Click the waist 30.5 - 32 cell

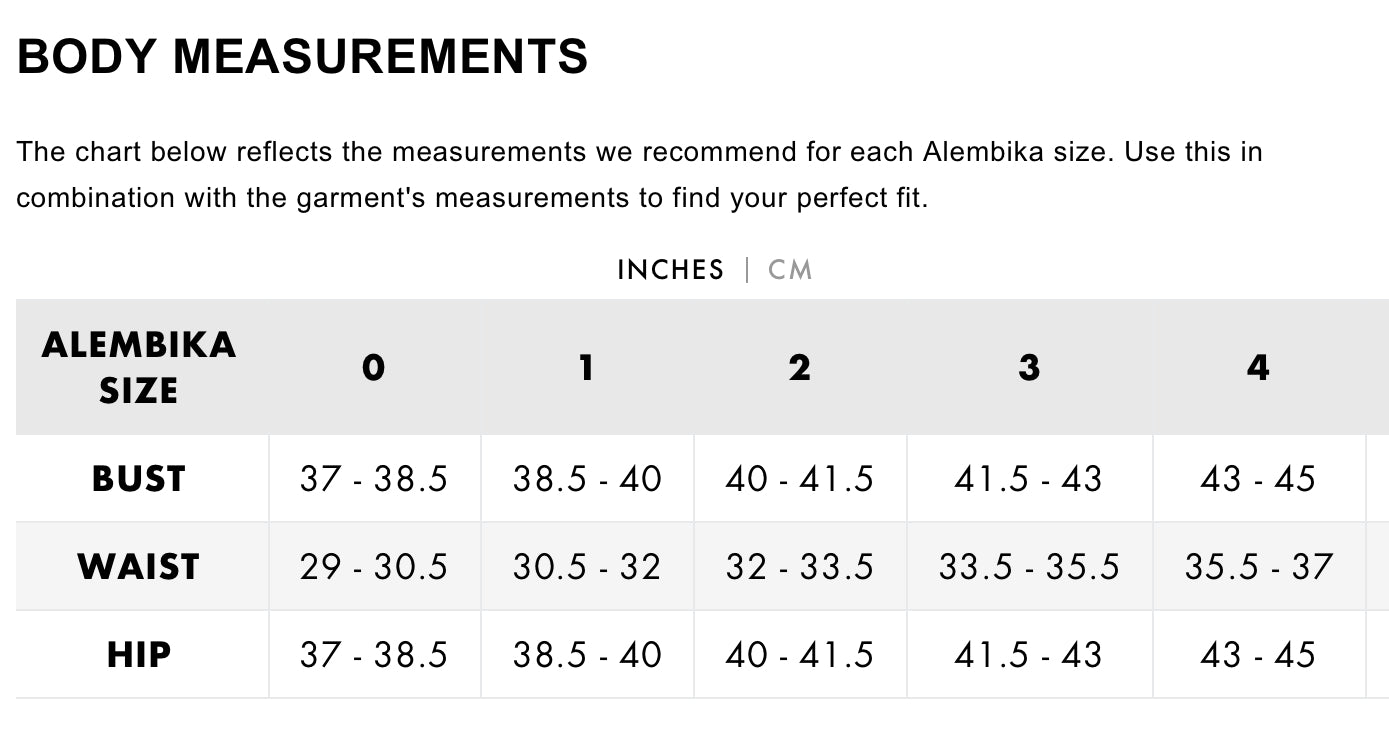tap(587, 567)
